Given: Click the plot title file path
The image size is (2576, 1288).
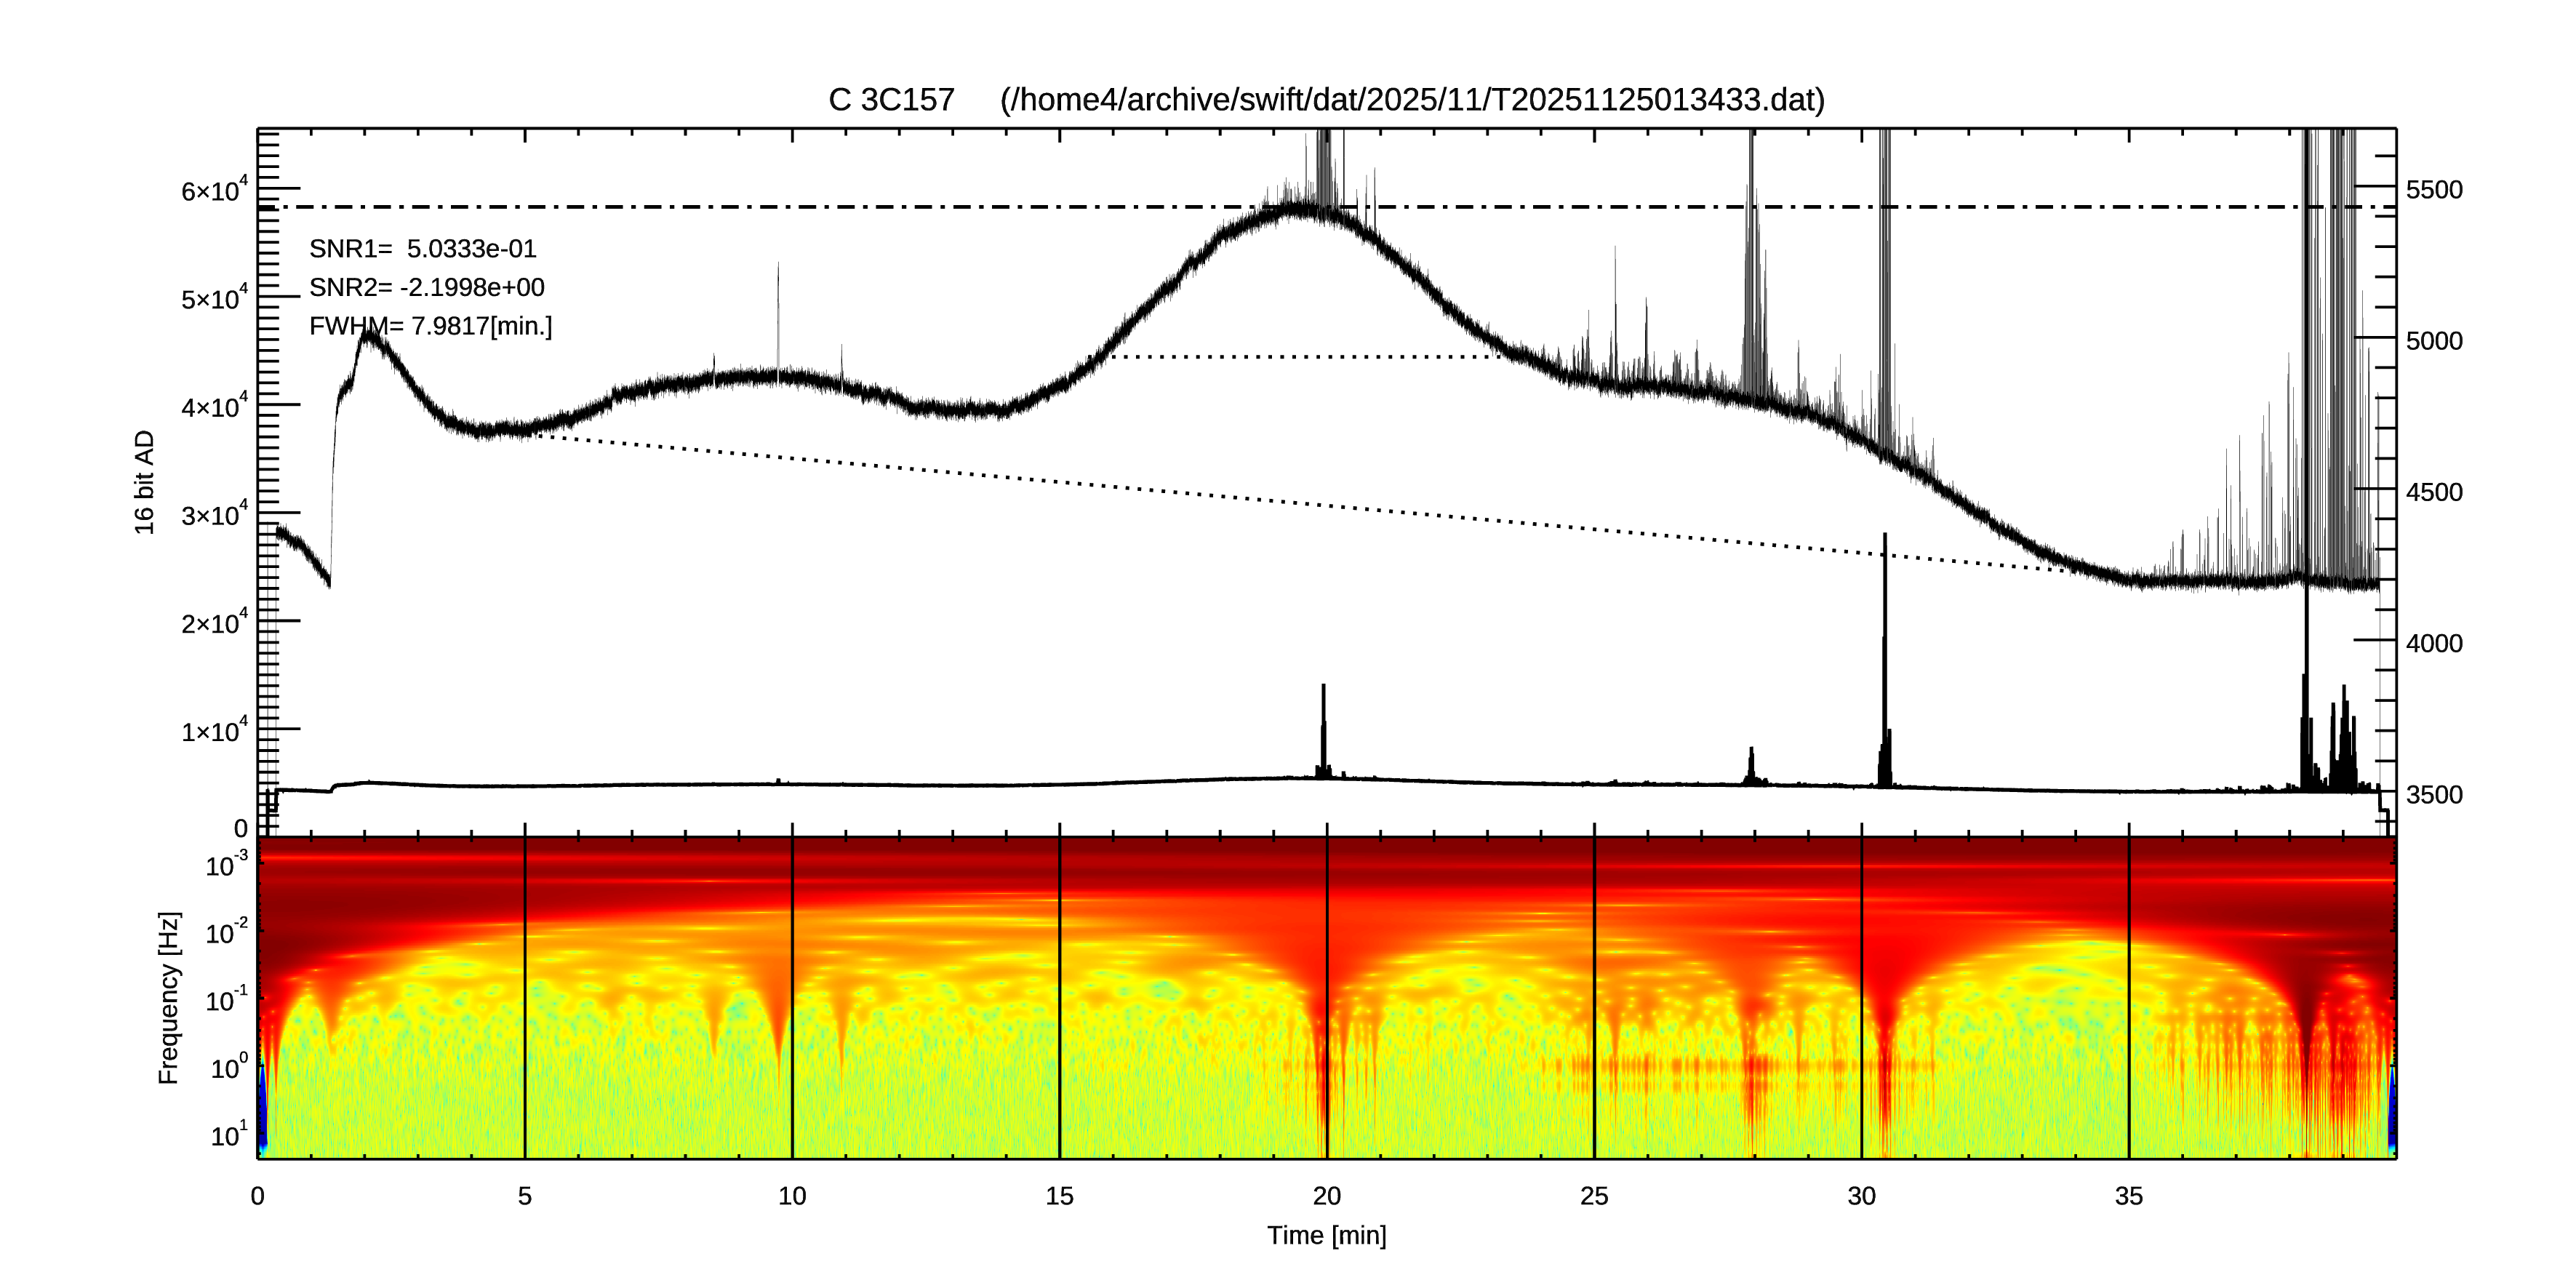Looking at the screenshot, I should point(1412,100).
